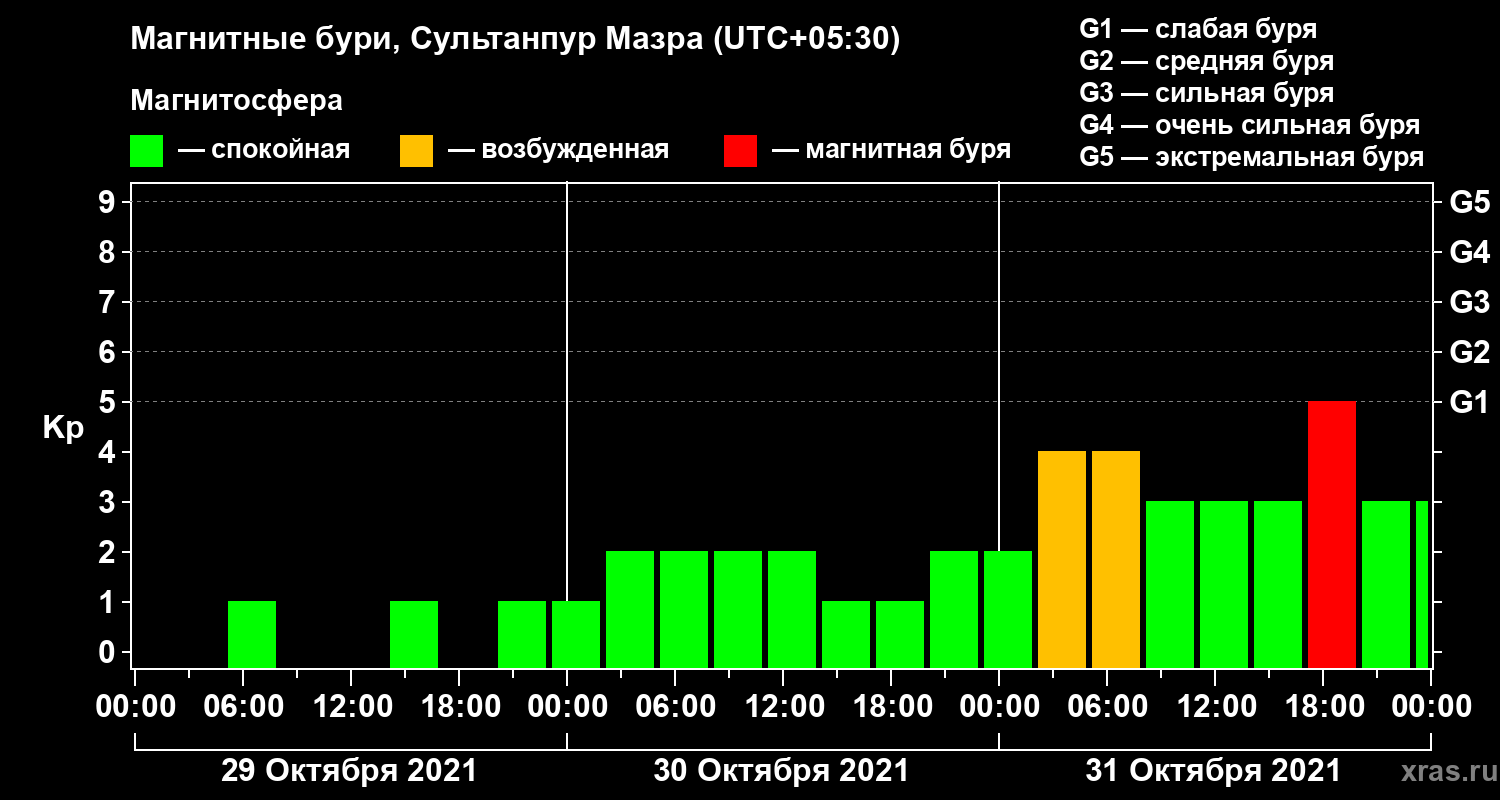Image resolution: width=1500 pixels, height=800 pixels.
Task: Click the G5 — экстремальная буря legend line
Action: (1252, 158)
